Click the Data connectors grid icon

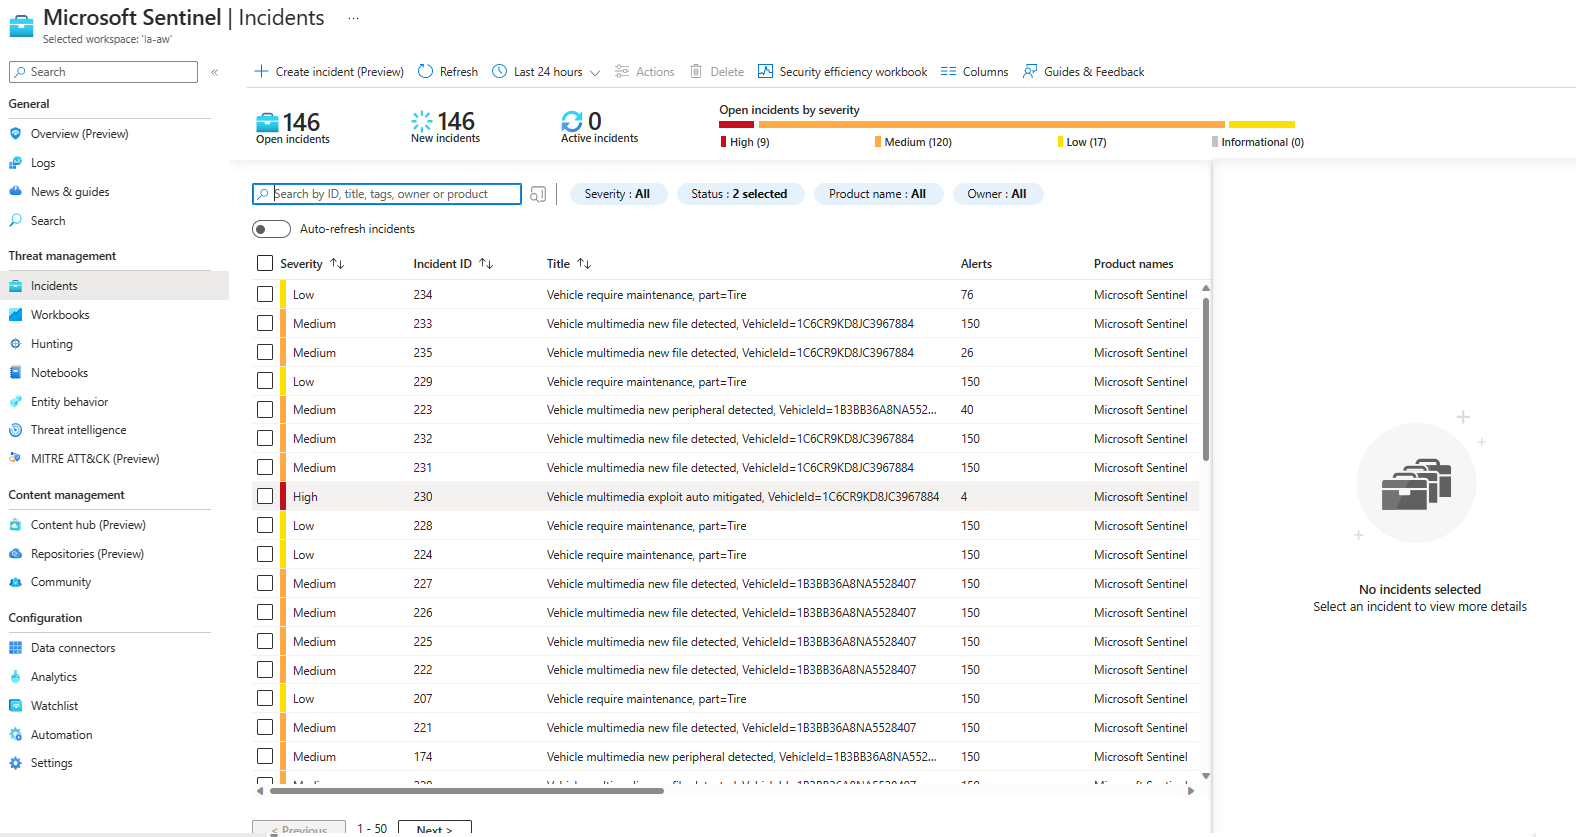[x=15, y=648]
